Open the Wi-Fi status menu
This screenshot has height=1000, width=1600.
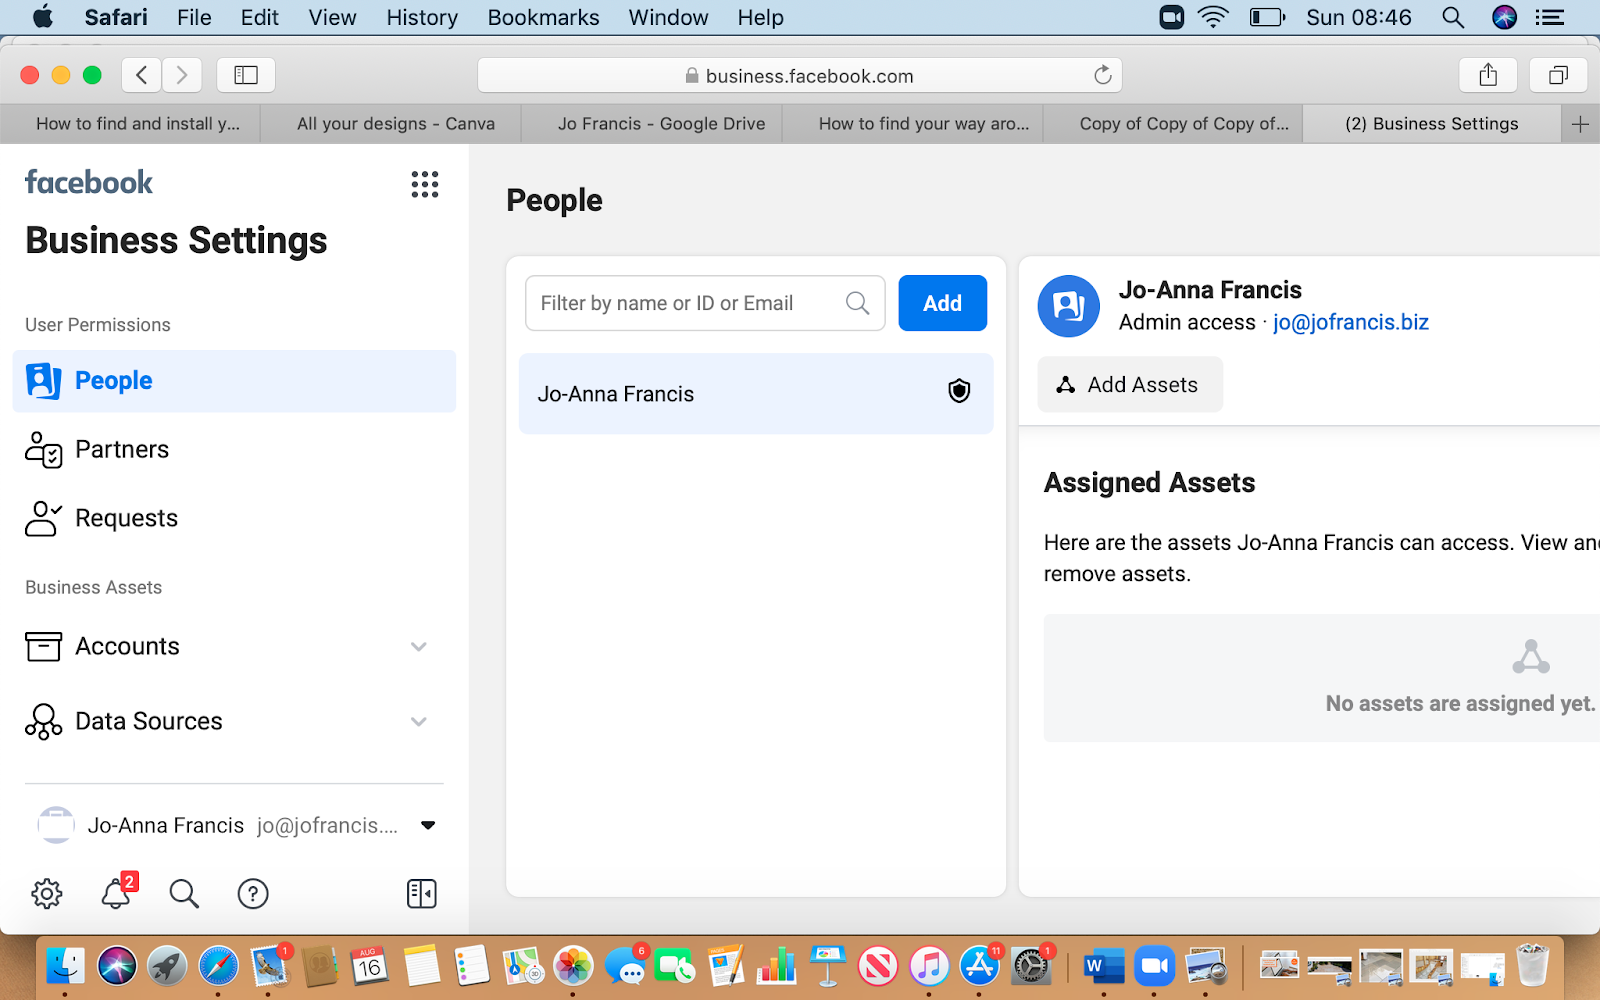point(1213,17)
